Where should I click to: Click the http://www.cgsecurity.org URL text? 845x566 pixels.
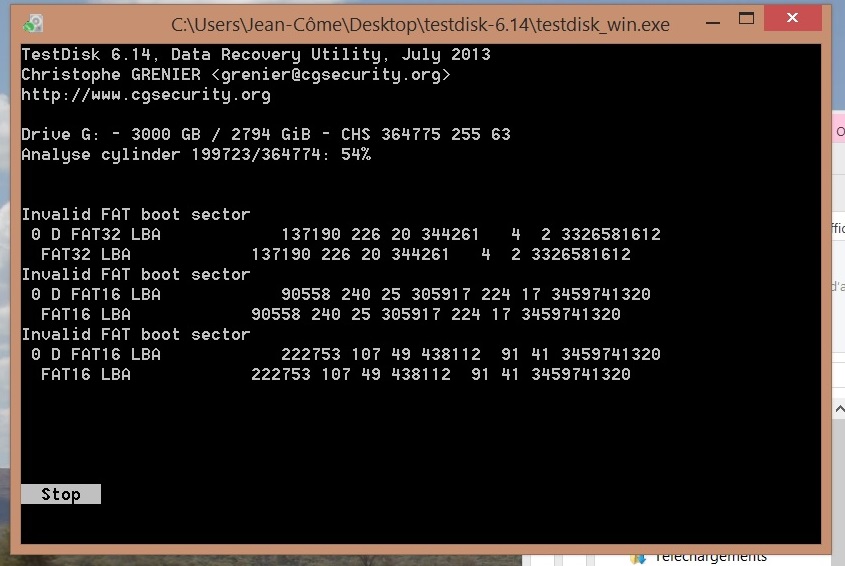(146, 95)
